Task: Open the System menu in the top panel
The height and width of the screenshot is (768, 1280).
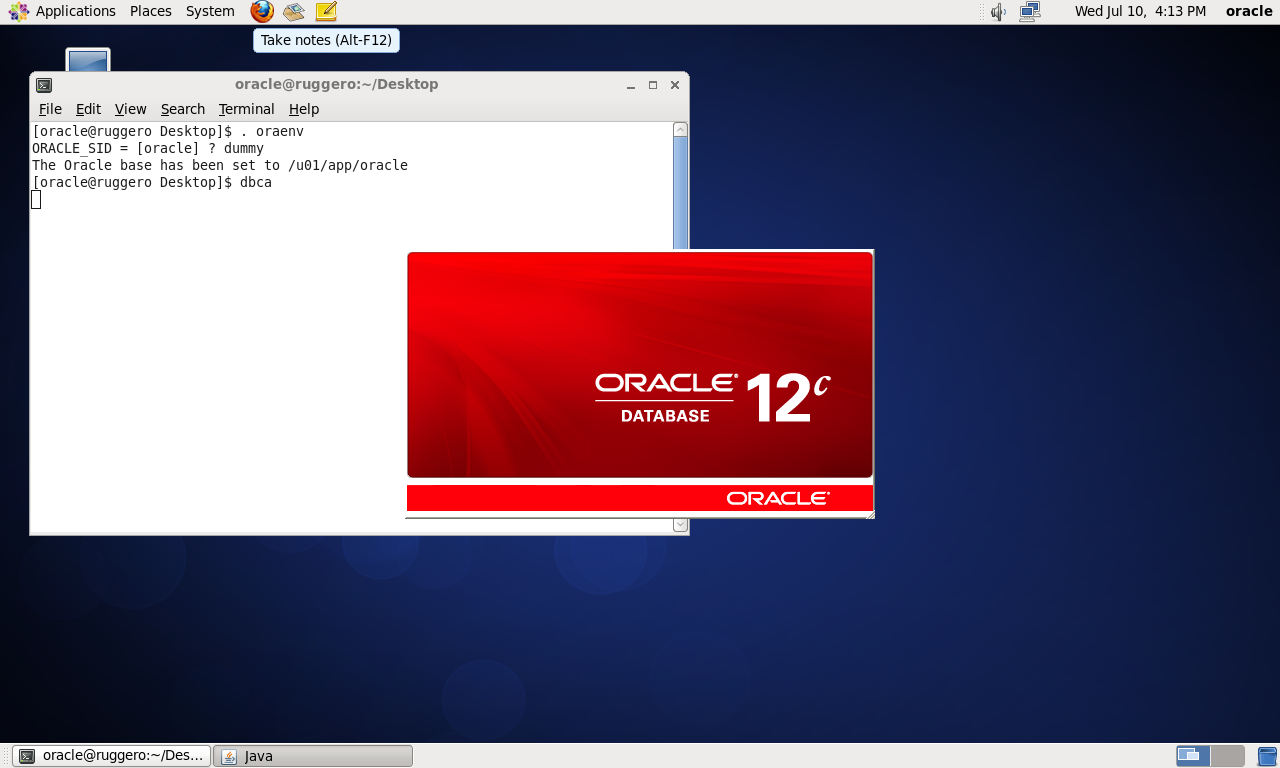Action: [x=210, y=11]
